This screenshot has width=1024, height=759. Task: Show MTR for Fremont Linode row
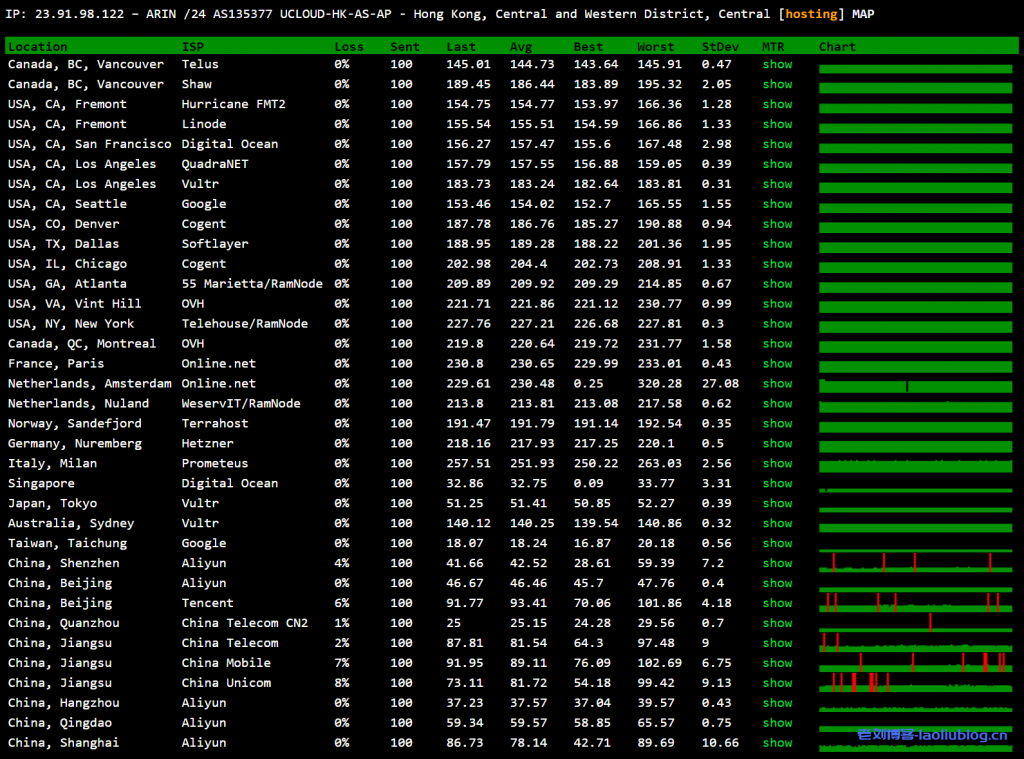777,124
